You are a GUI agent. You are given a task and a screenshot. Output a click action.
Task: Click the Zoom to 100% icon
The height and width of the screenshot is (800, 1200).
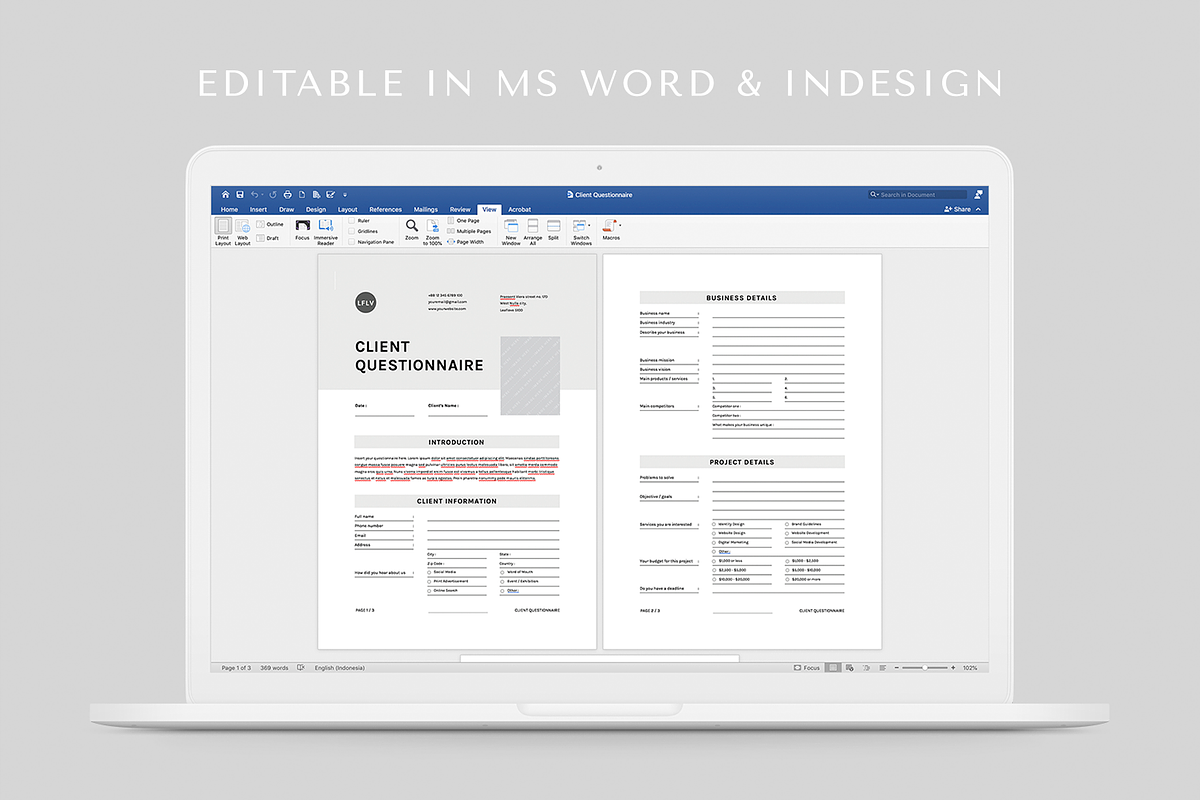pyautogui.click(x=433, y=227)
